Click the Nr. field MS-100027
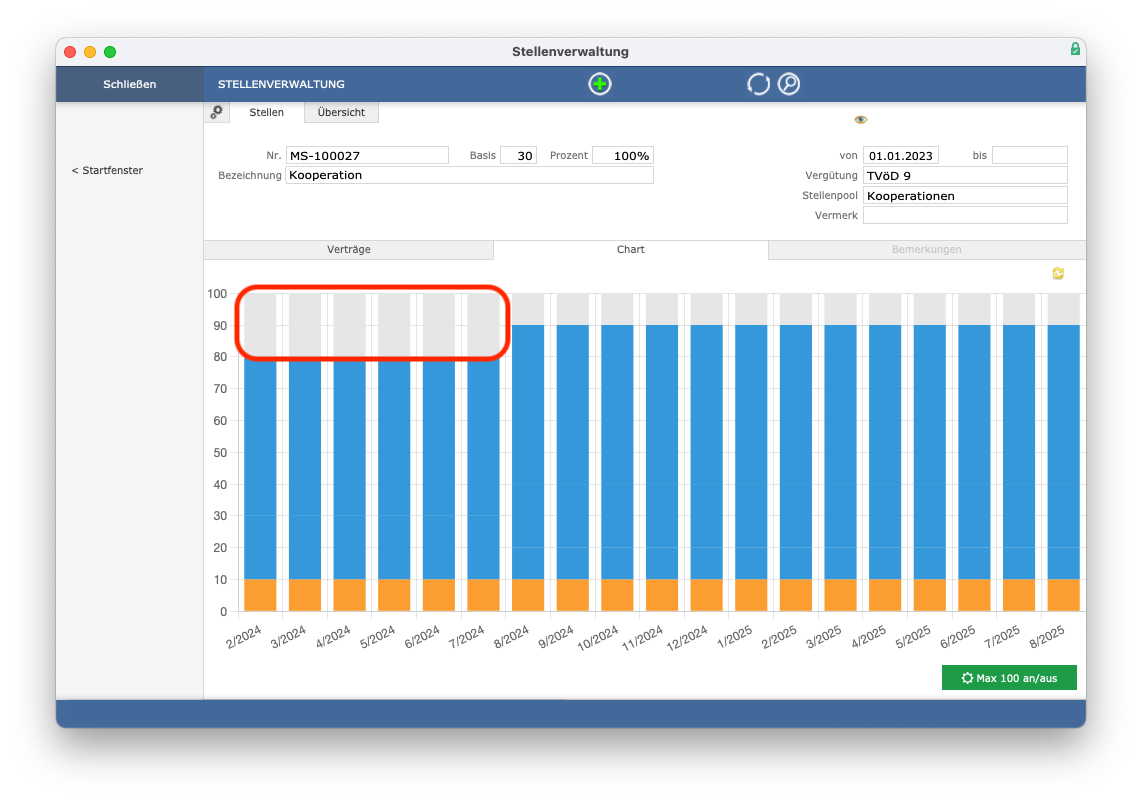The image size is (1142, 802). point(367,155)
